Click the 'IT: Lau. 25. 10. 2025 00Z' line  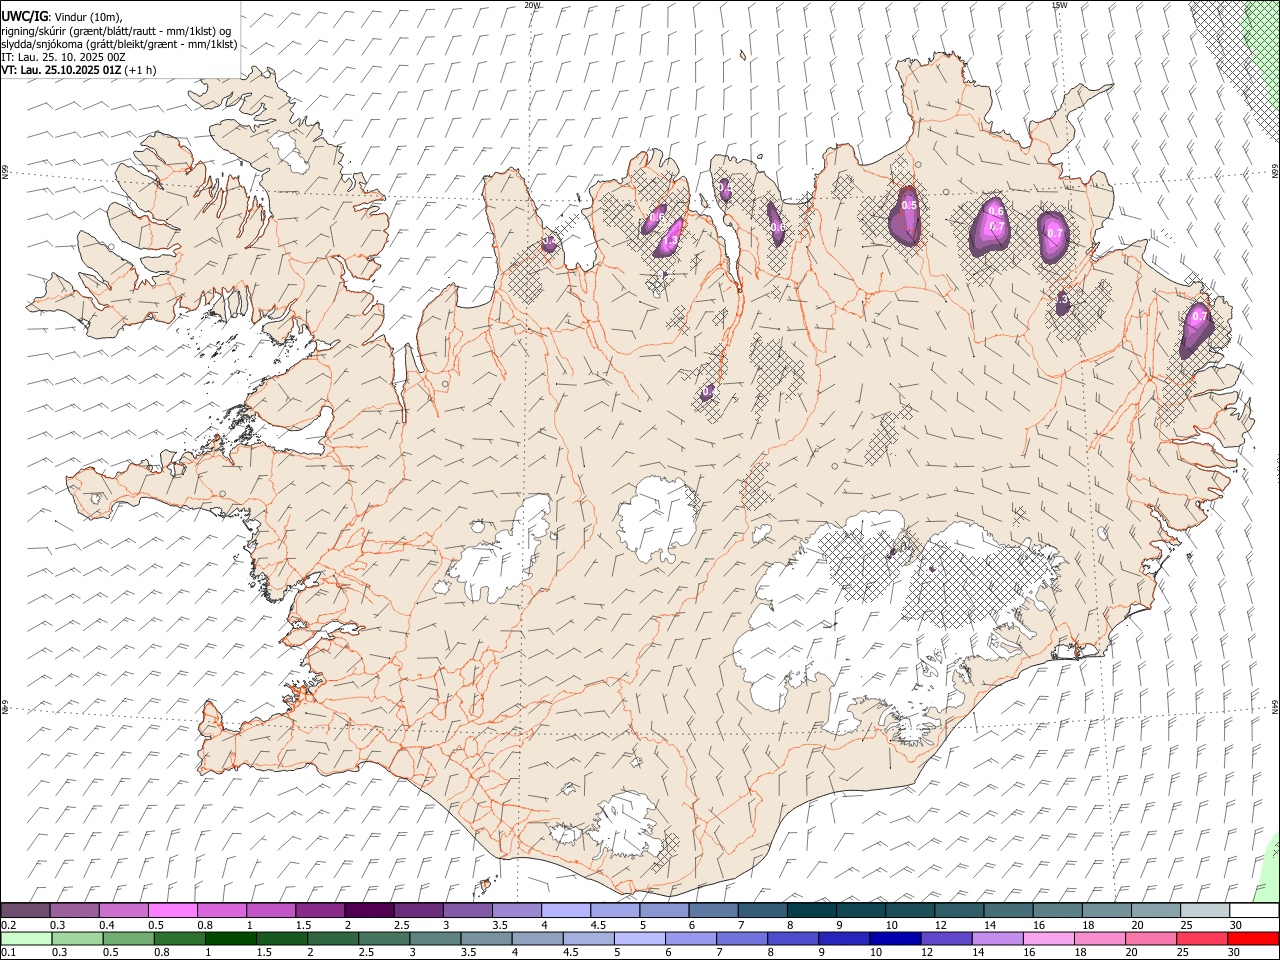(x=63, y=57)
